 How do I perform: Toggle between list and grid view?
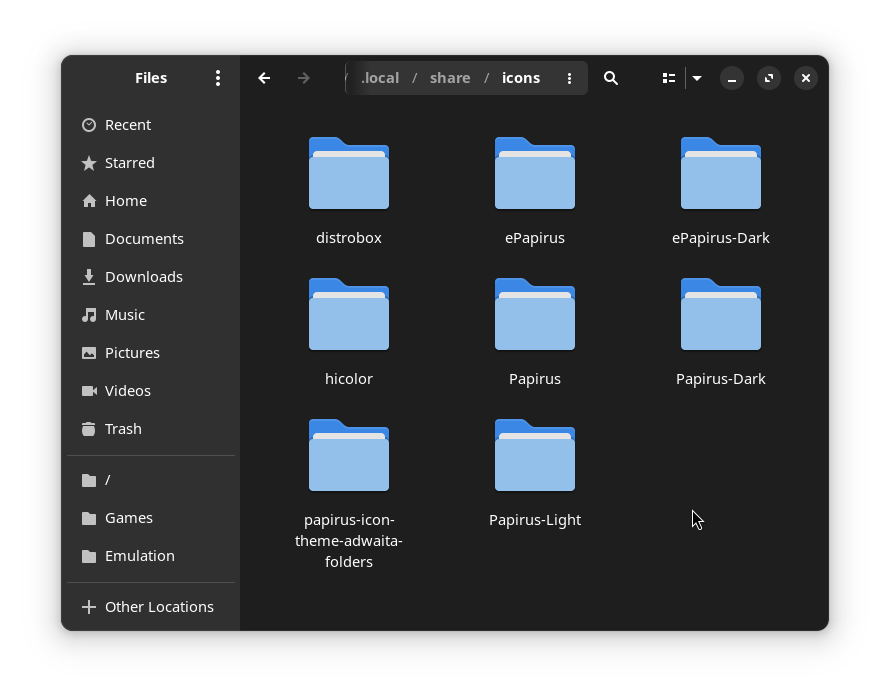[669, 78]
